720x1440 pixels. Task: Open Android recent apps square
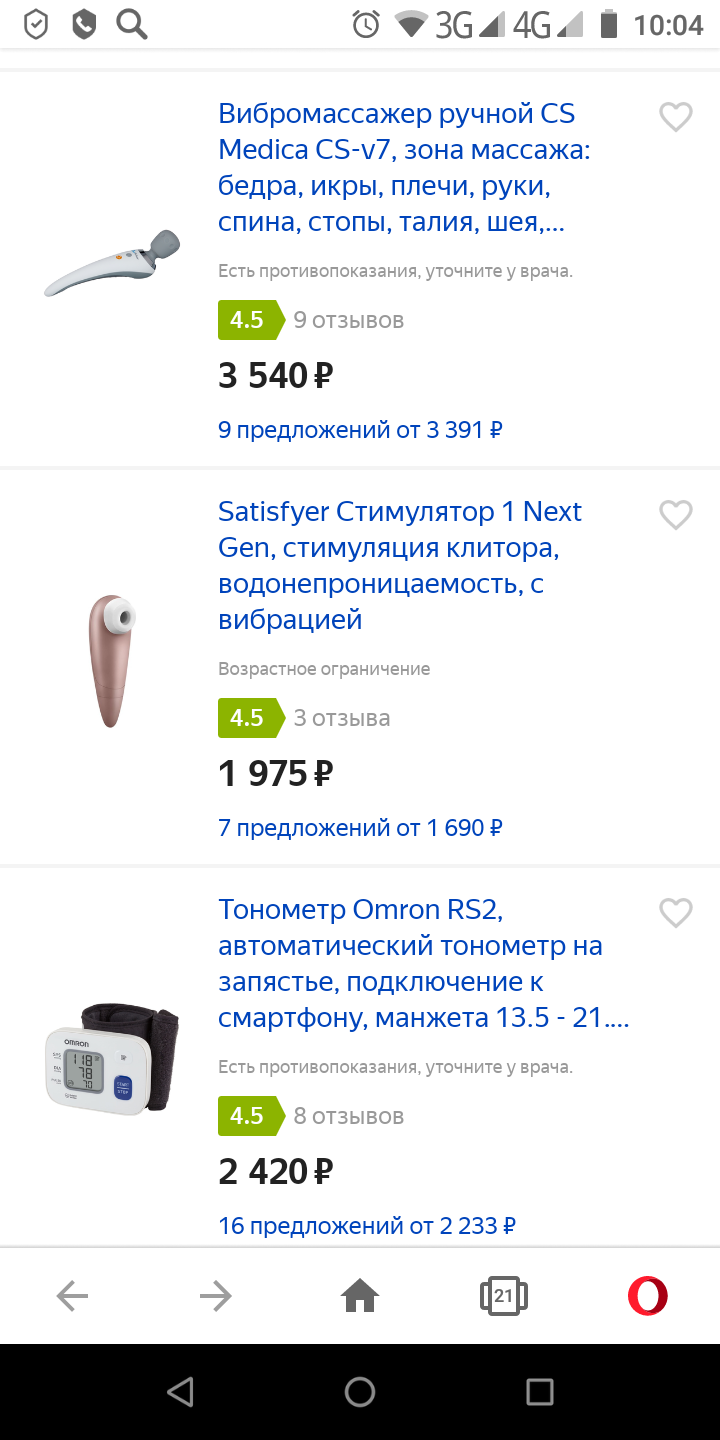[x=540, y=1391]
